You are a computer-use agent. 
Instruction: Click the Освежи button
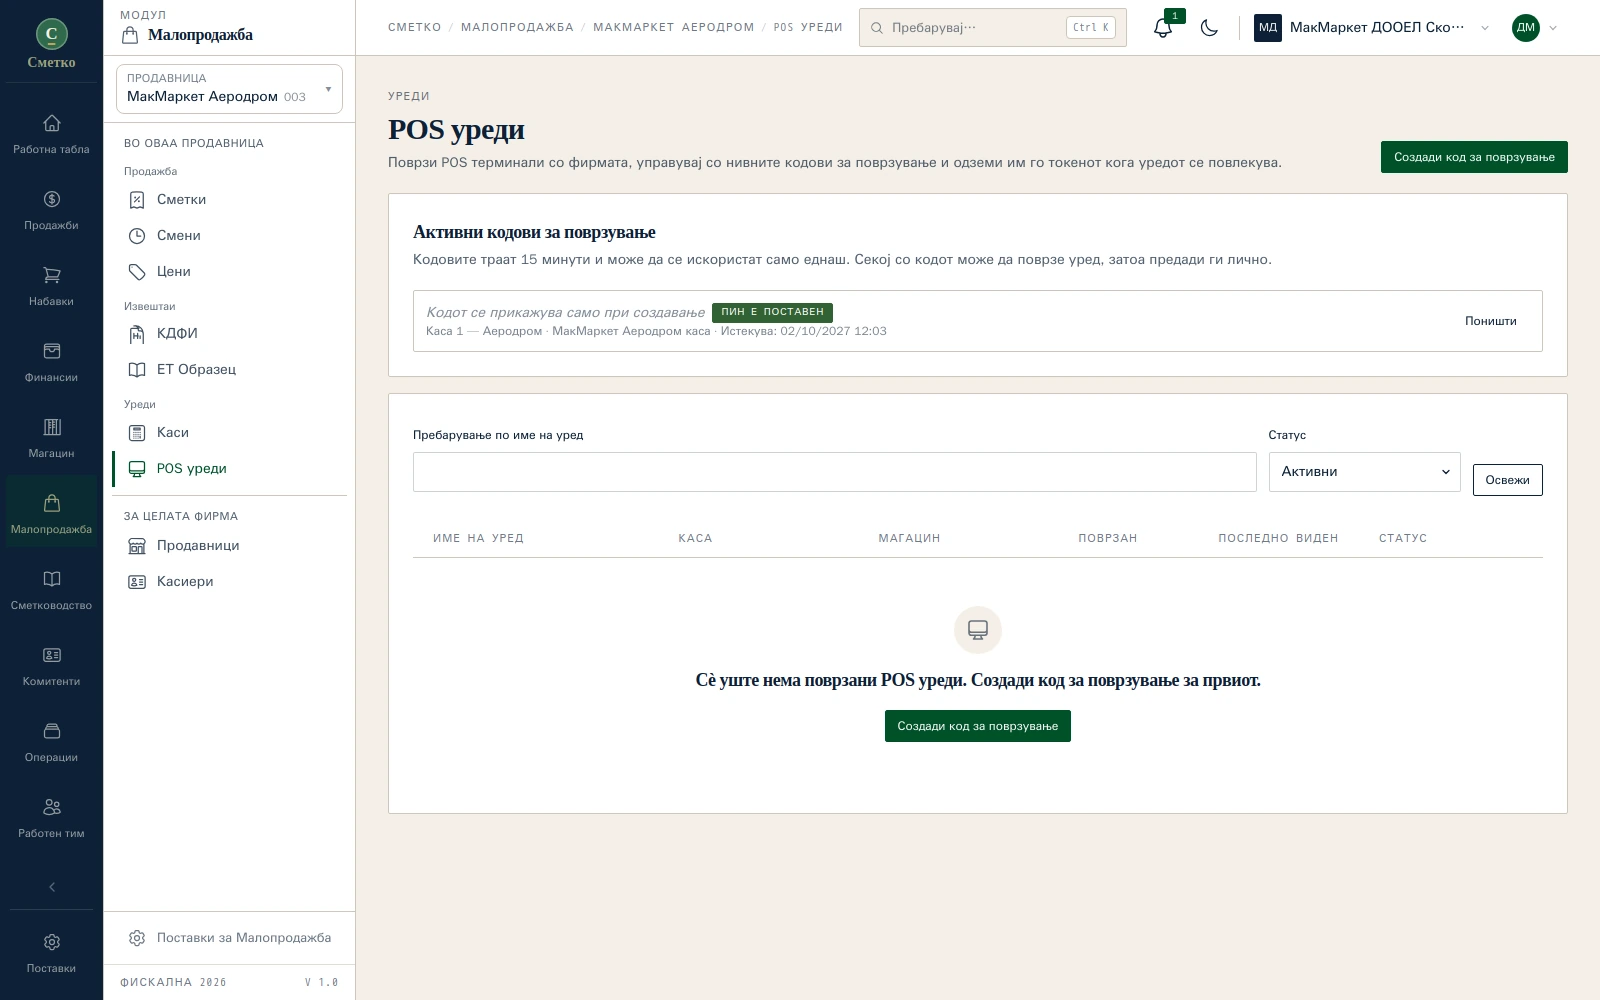[x=1507, y=480]
